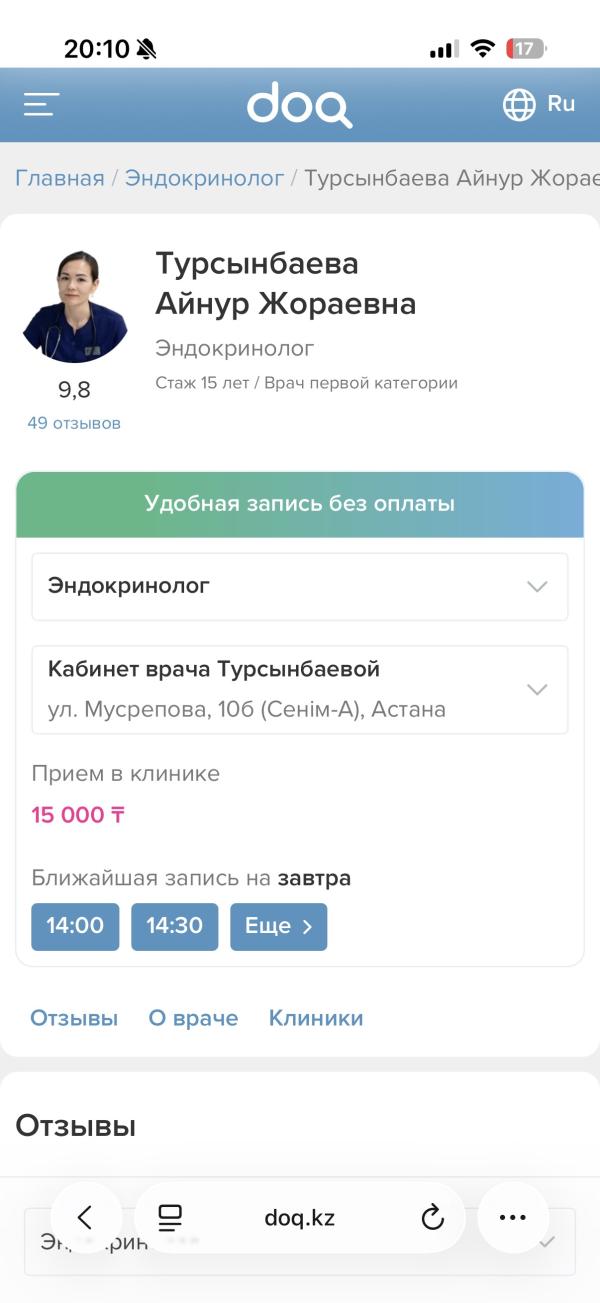
Task: Tap the doq.kz address bar
Action: (300, 1217)
